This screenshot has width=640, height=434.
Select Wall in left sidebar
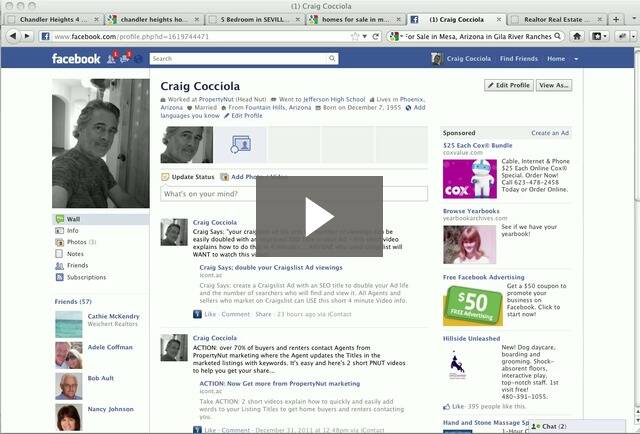[101, 219]
